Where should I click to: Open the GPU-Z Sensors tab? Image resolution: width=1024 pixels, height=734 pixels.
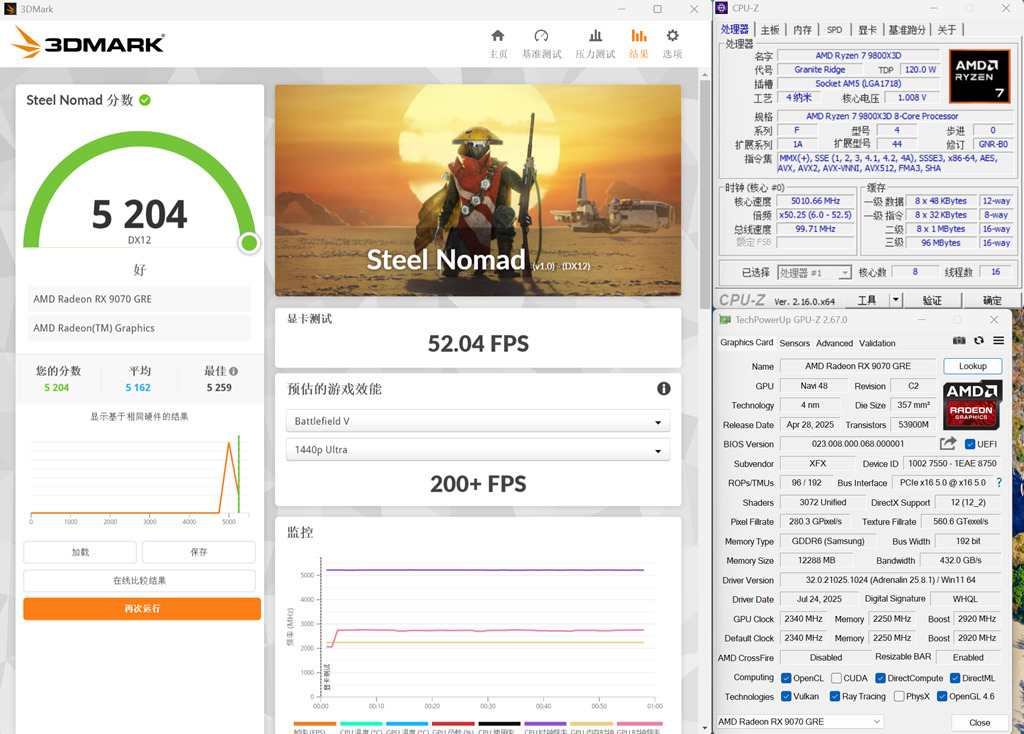tap(795, 343)
